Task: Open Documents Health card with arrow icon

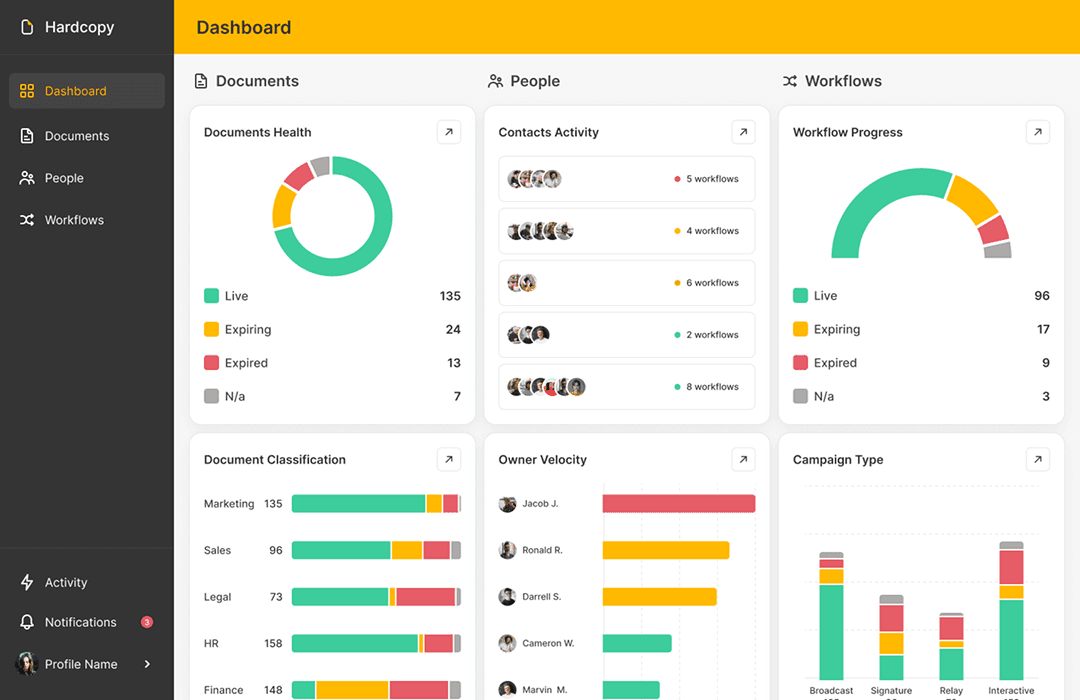Action: 449,132
